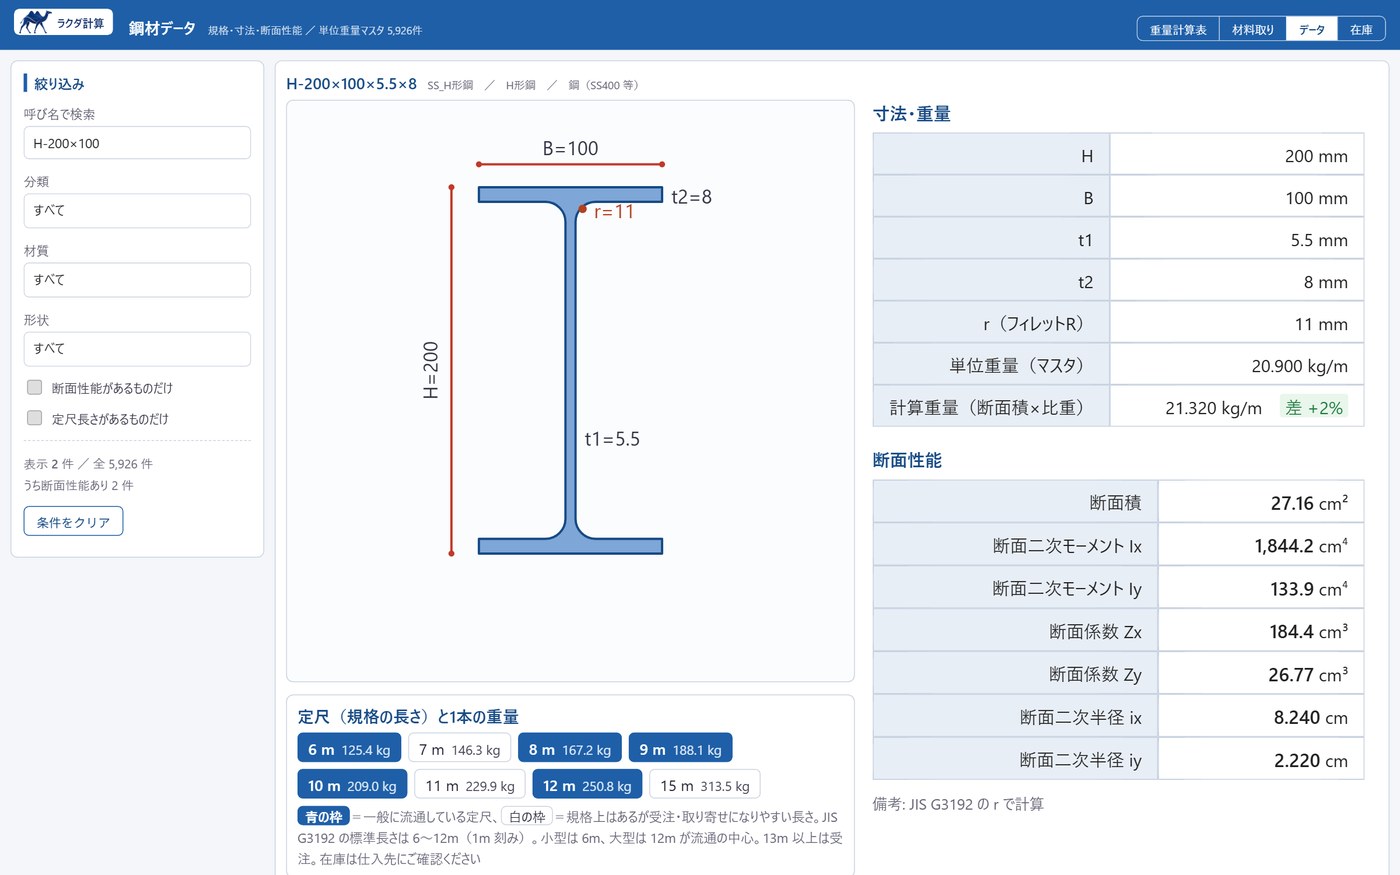
Task: Click the 2.220 cm iy value
Action: coord(1311,761)
